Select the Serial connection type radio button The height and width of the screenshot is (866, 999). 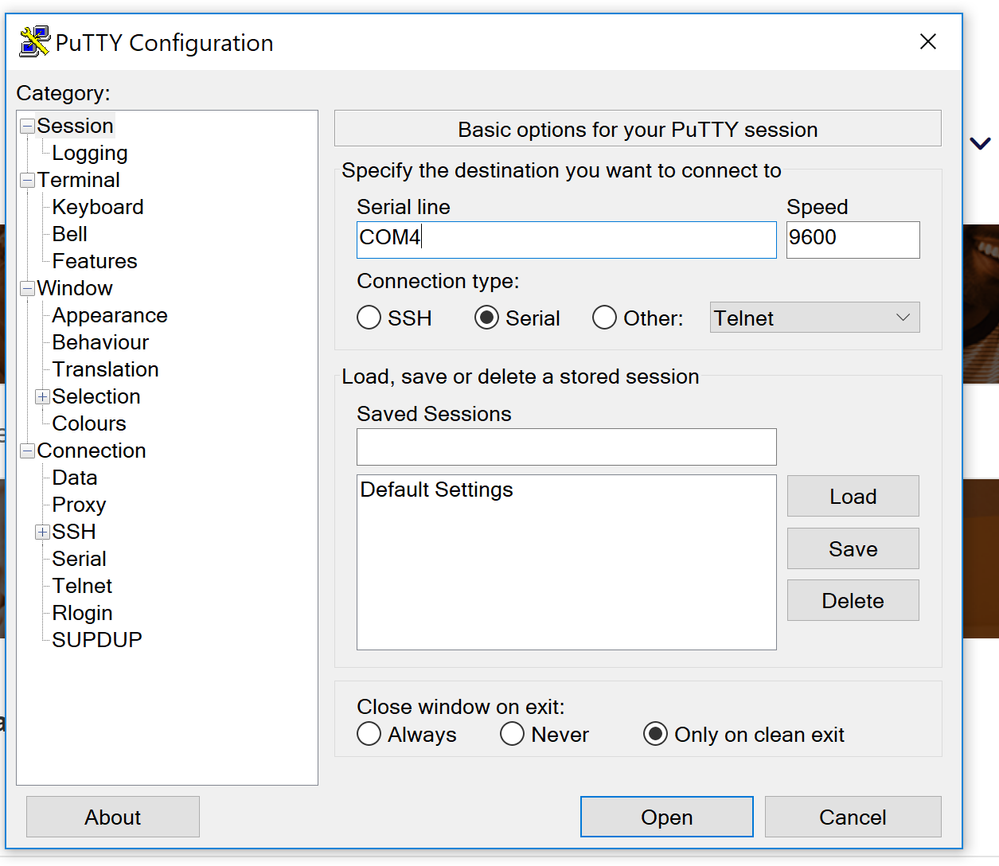coord(487,318)
